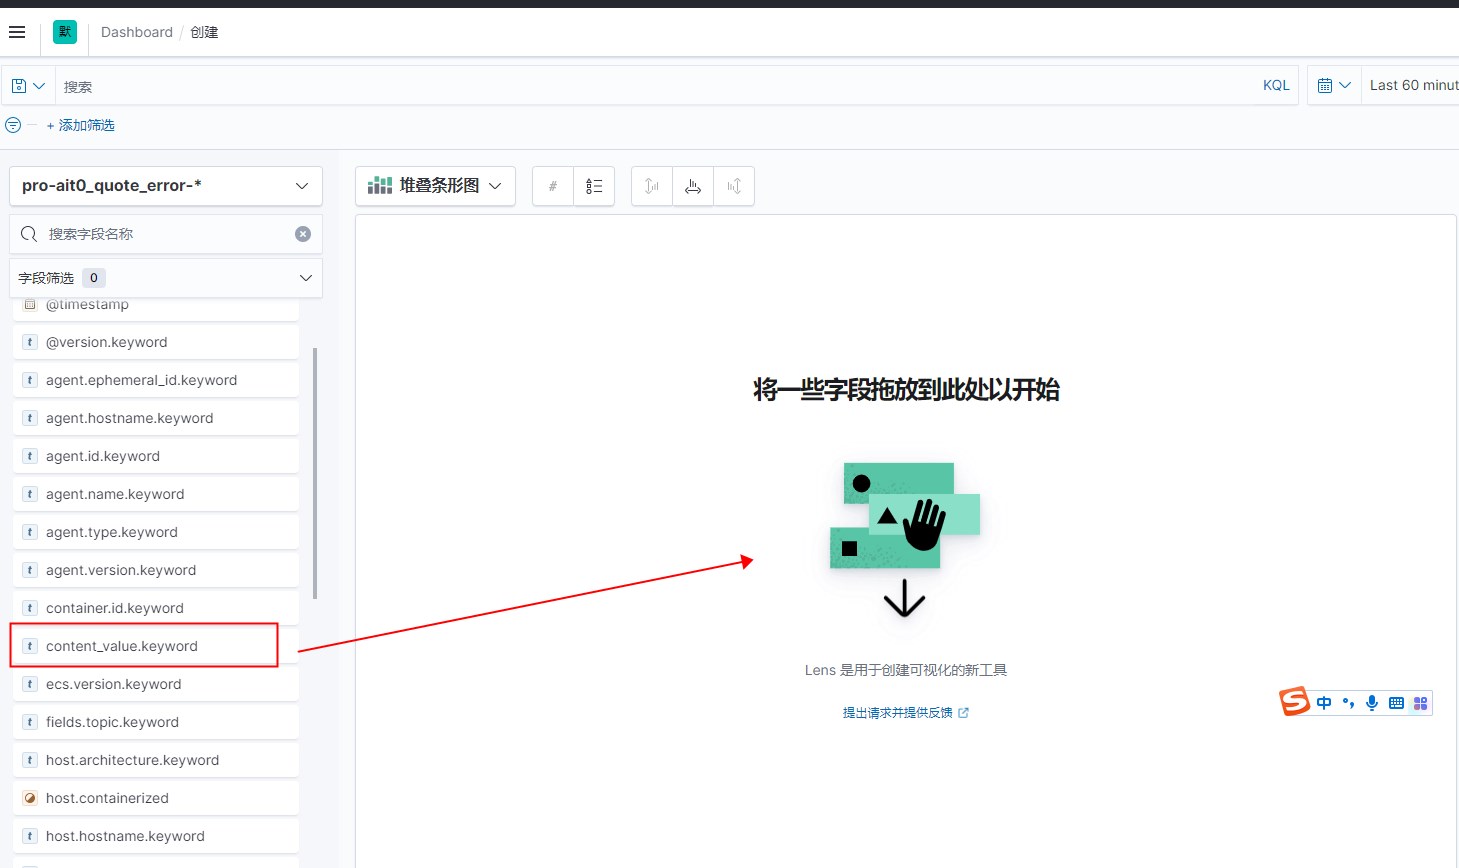Open the saved query menu disk icon
1459x868 pixels.
[x=28, y=86]
